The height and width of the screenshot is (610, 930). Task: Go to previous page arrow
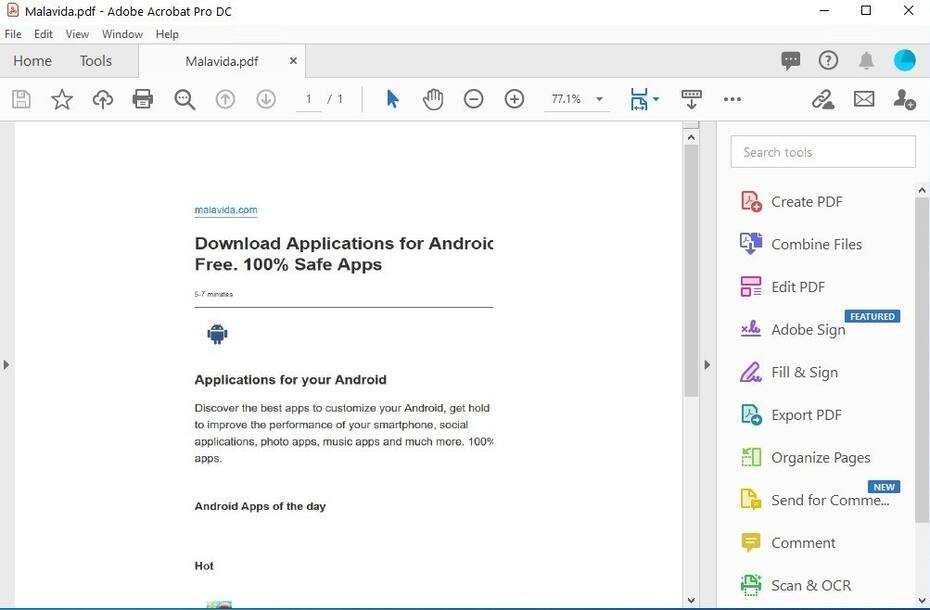tap(225, 99)
